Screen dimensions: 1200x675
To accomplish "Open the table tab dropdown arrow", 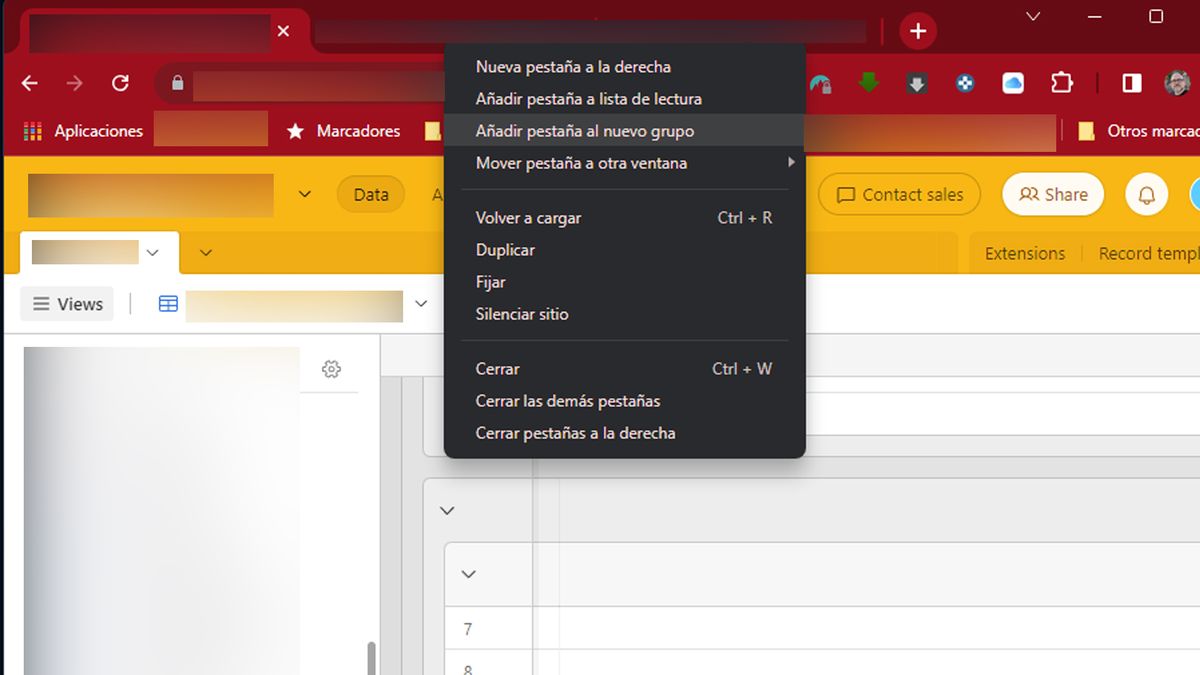I will point(152,253).
